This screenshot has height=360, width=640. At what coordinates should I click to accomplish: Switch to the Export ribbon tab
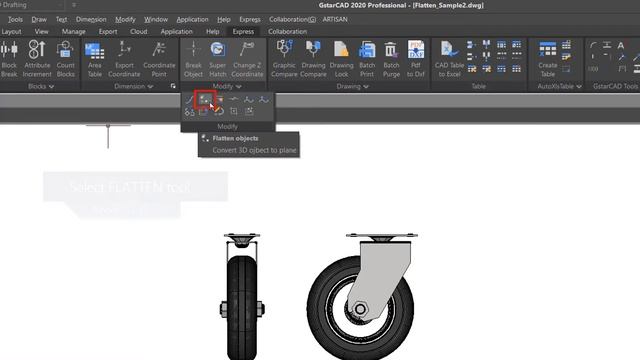108,31
